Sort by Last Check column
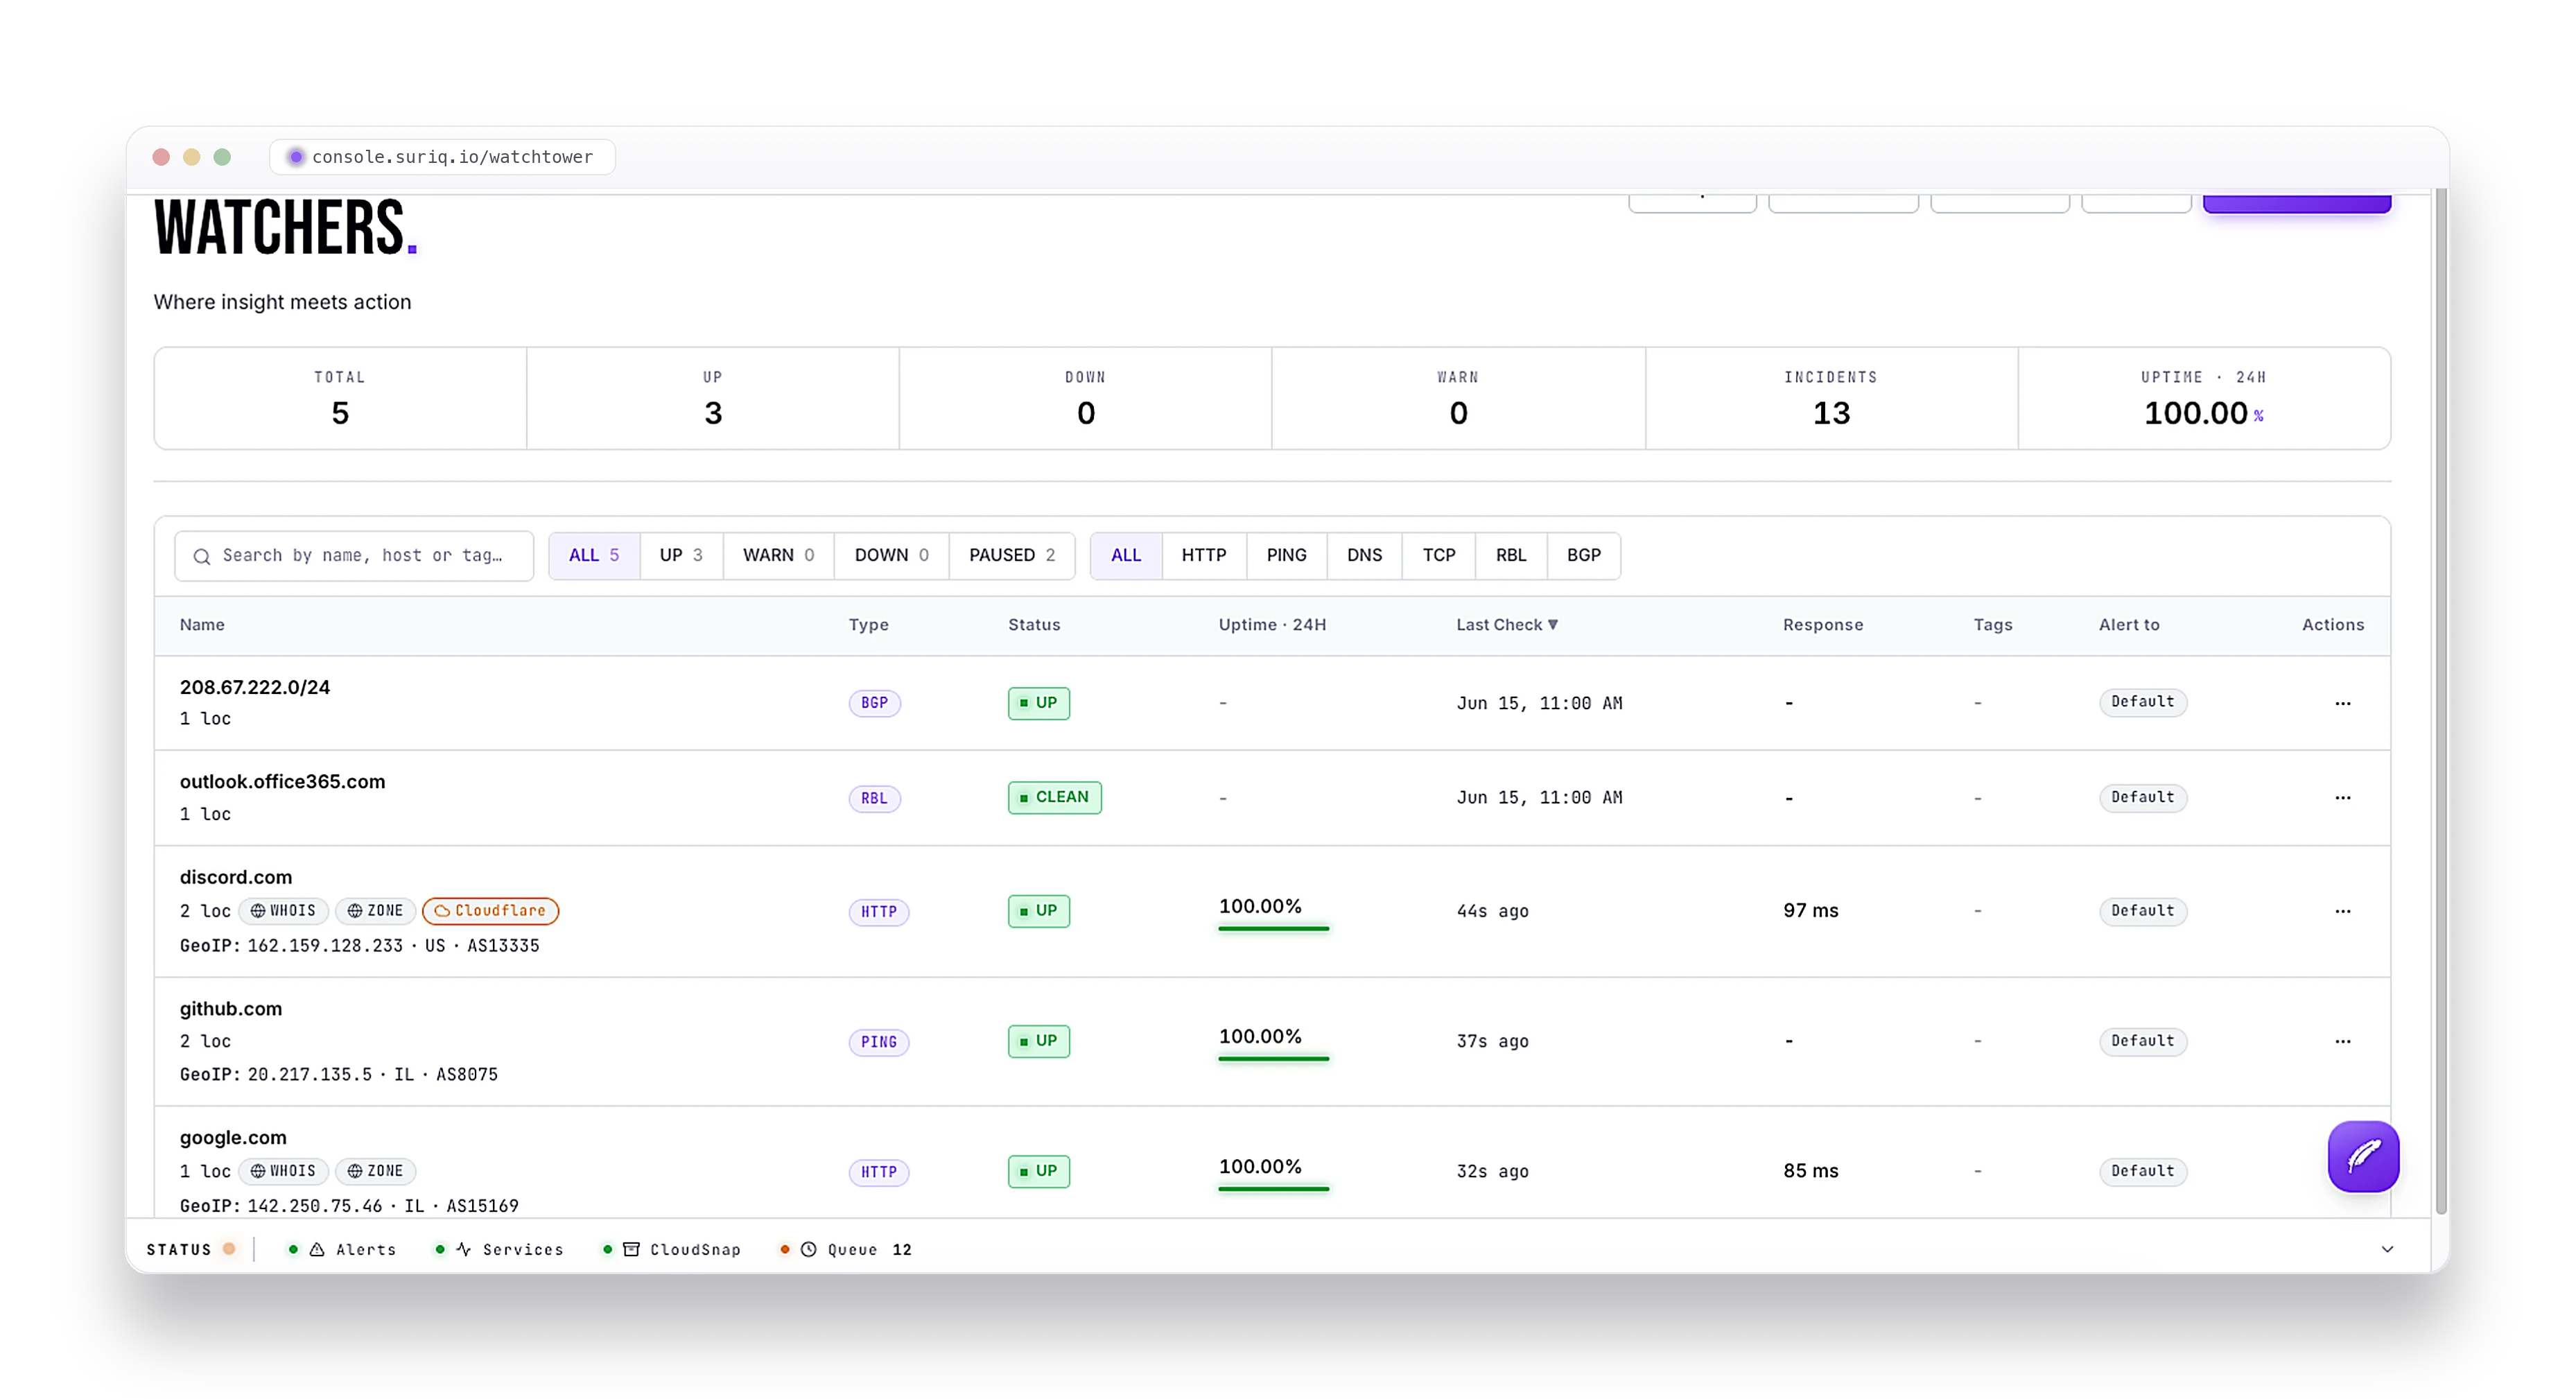 click(1506, 624)
